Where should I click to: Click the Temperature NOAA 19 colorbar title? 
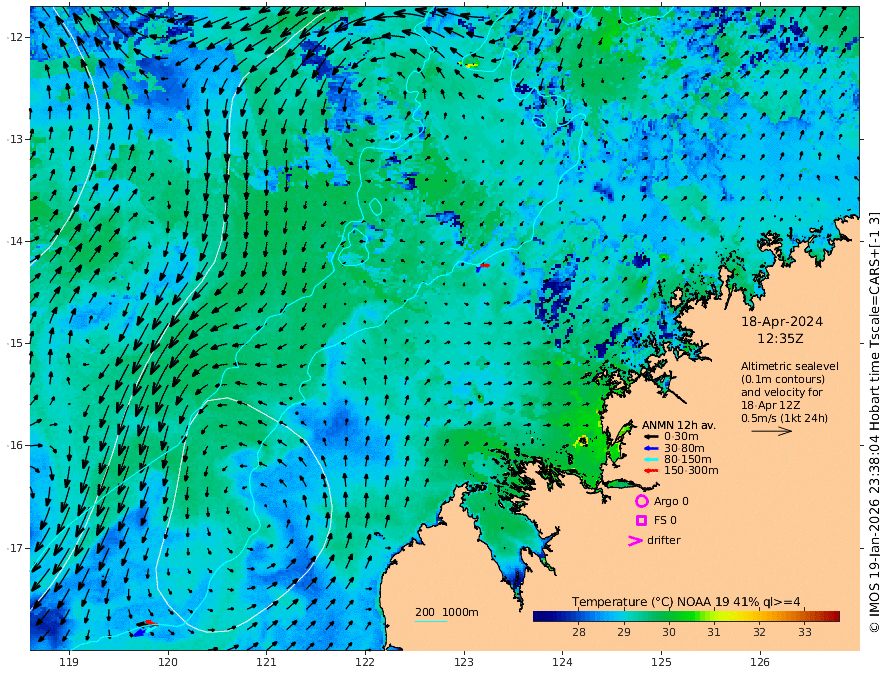click(686, 602)
